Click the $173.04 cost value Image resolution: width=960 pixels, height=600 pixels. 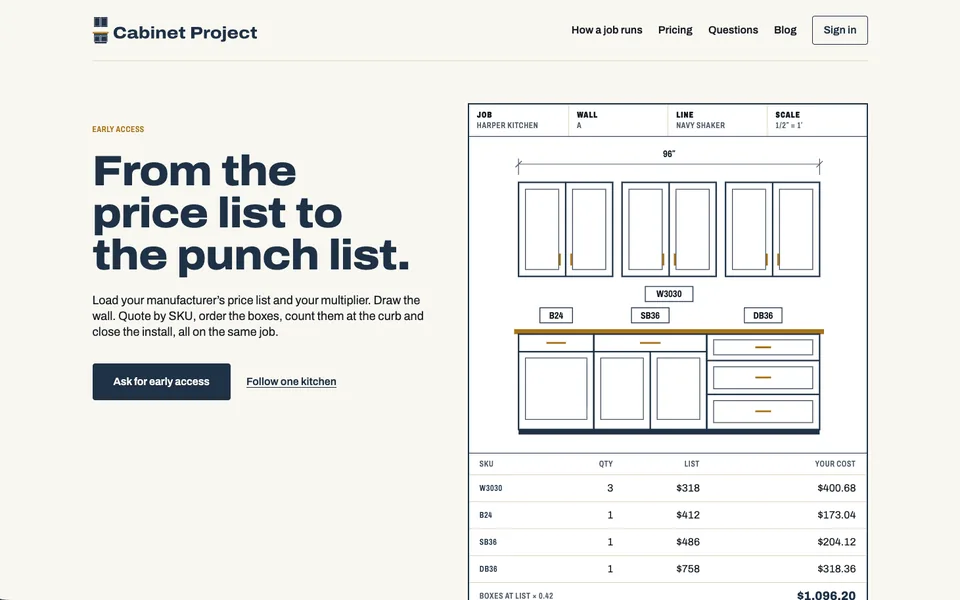836,515
